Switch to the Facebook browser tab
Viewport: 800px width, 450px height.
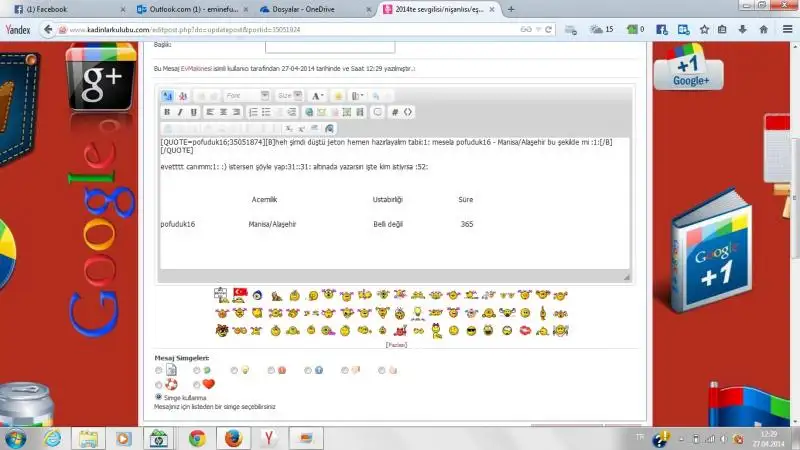47,9
